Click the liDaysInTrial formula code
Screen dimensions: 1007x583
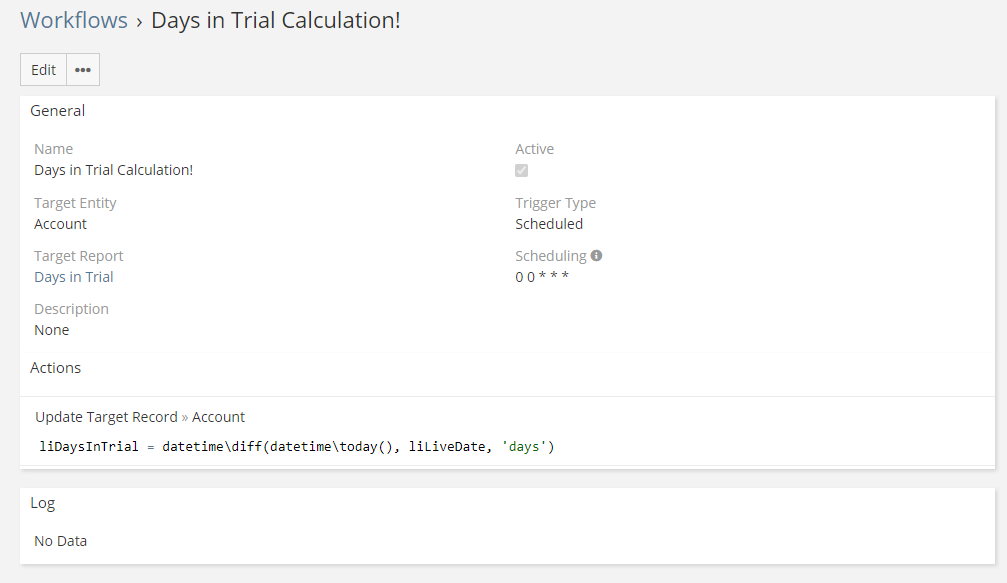coord(296,446)
